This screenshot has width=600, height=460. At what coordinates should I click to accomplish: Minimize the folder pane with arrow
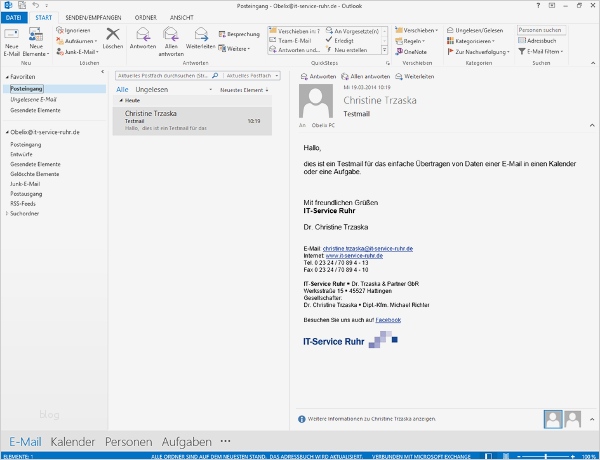click(x=103, y=72)
